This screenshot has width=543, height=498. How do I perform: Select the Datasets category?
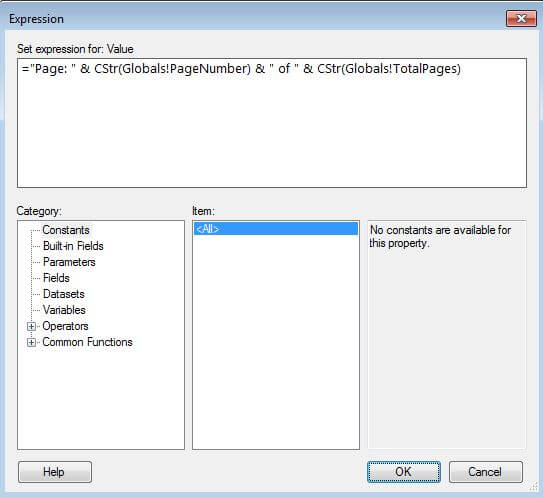pyautogui.click(x=64, y=294)
